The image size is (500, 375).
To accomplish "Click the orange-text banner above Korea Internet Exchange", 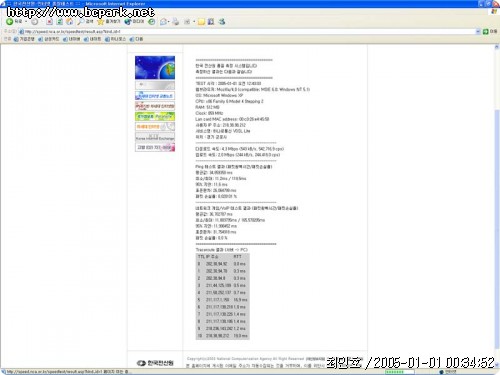I will [x=155, y=127].
